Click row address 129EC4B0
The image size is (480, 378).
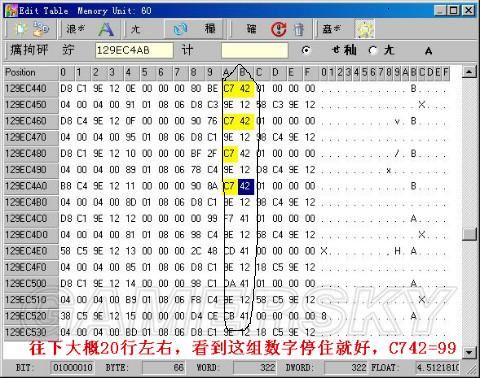[x=31, y=202]
